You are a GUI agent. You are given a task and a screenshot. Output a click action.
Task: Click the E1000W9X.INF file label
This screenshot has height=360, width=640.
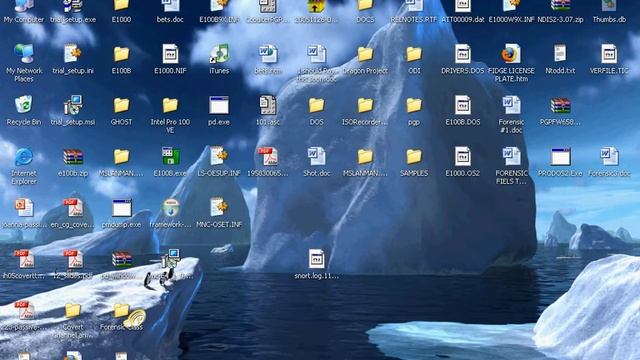click(511, 19)
